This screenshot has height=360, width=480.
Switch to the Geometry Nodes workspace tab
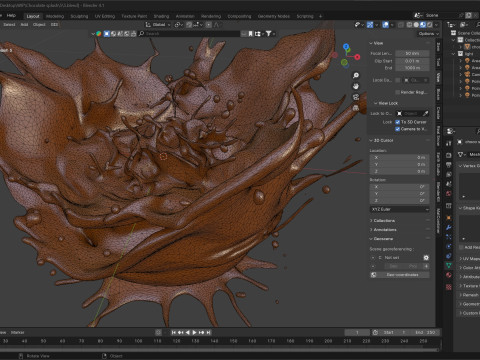coord(274,16)
